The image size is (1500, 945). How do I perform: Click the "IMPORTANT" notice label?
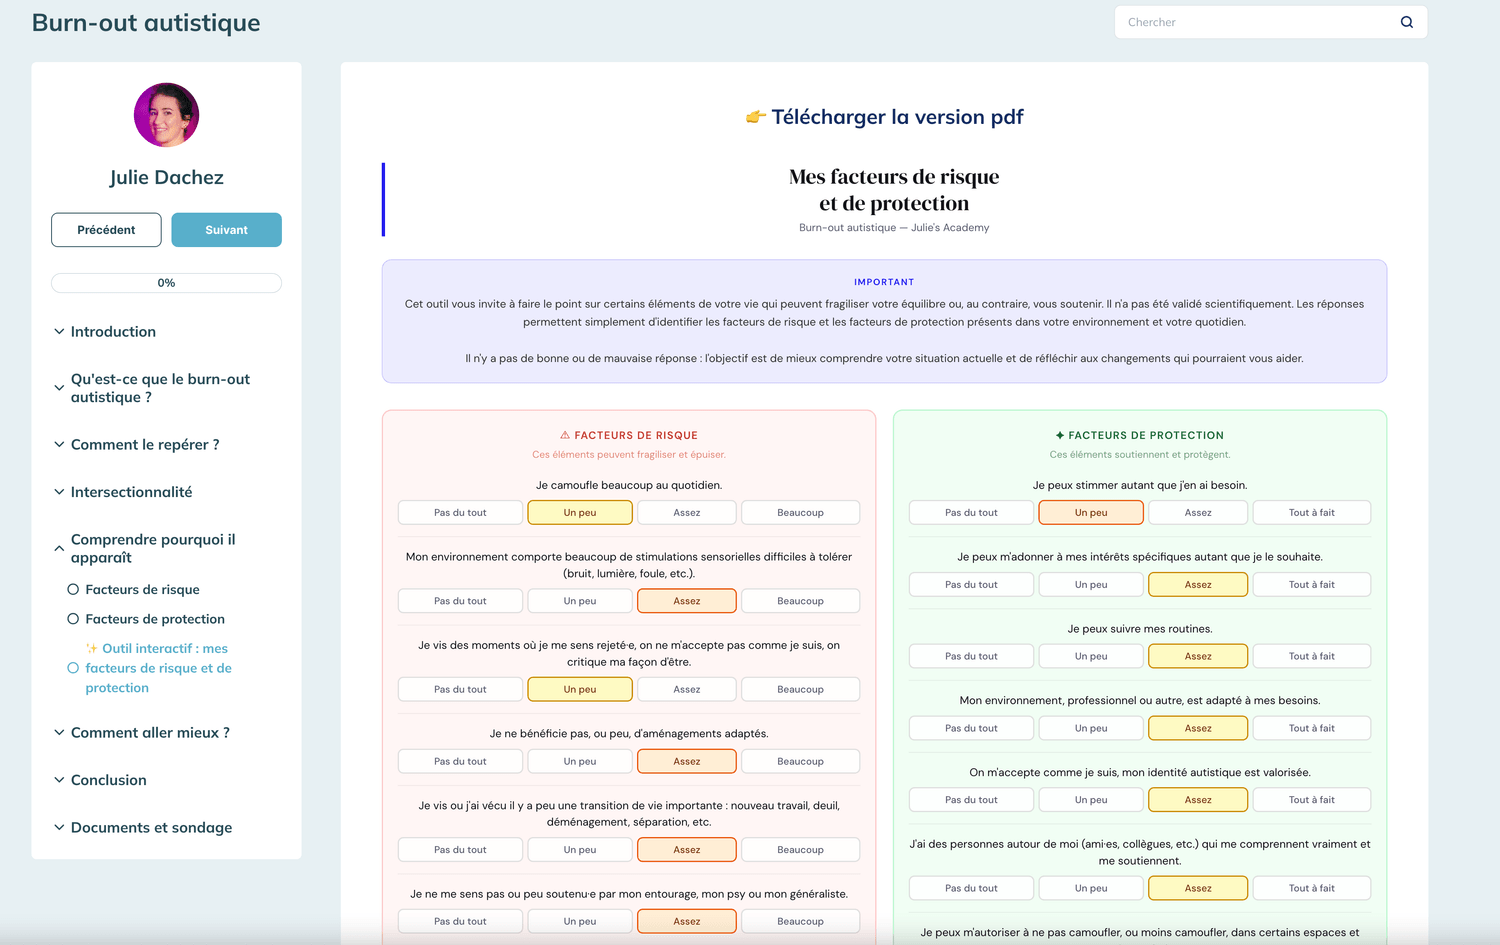(884, 283)
